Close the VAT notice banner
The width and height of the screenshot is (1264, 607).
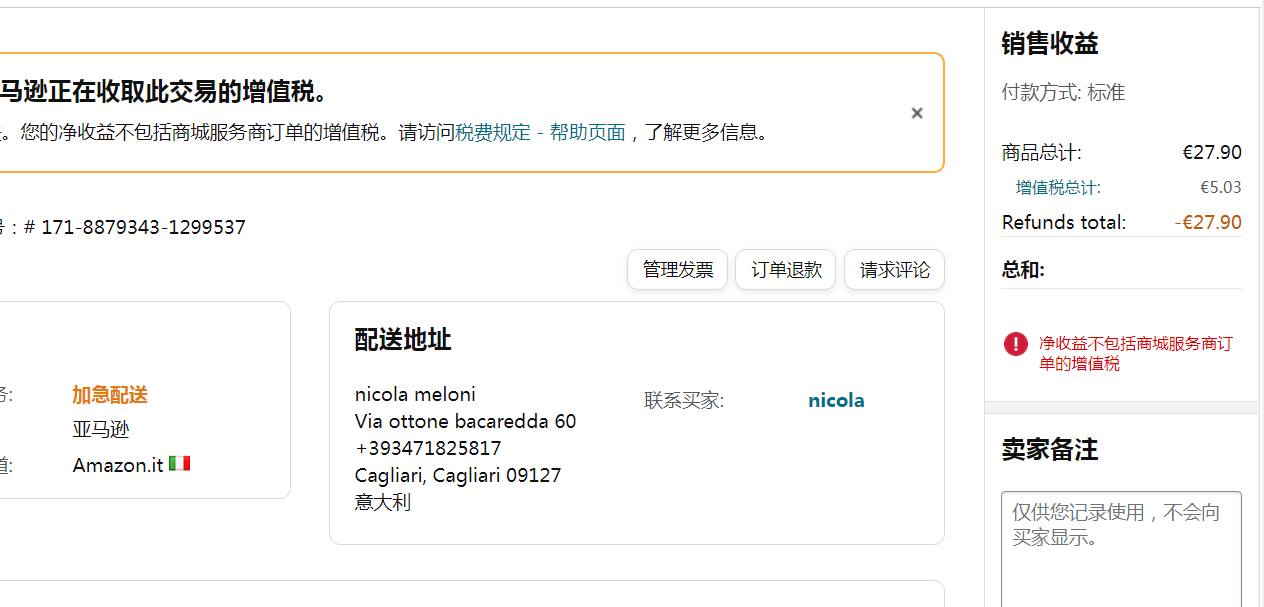pyautogui.click(x=916, y=113)
